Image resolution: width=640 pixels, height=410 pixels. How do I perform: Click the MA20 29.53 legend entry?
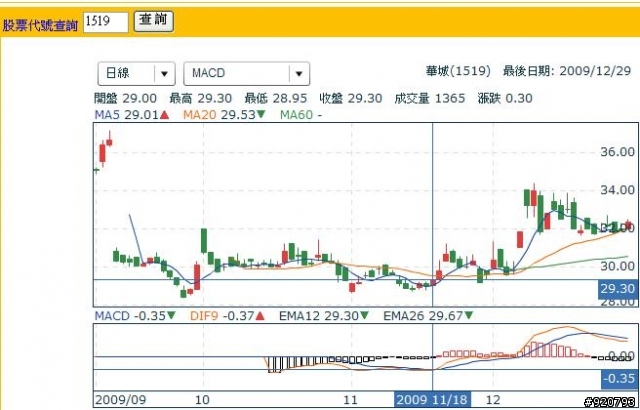point(224,115)
